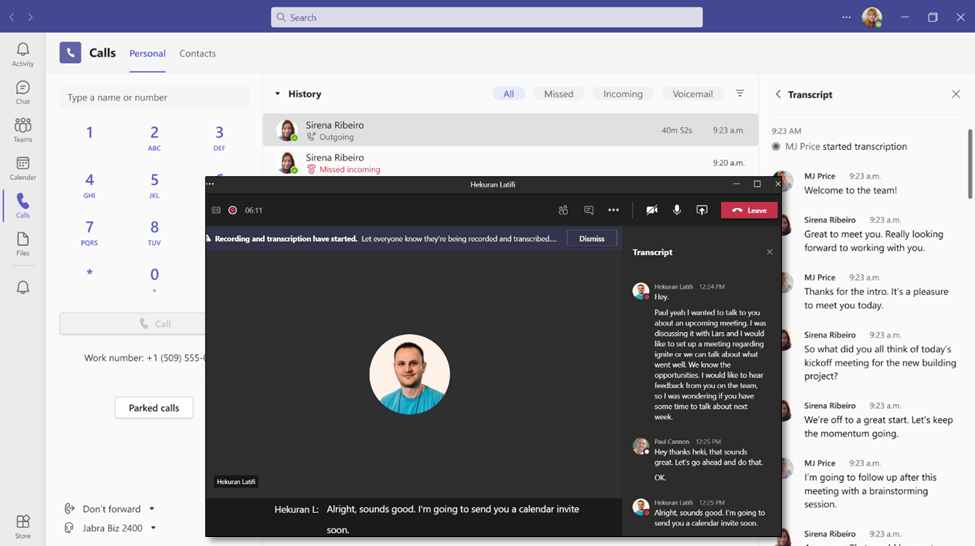Viewport: 975px width, 546px height.
Task: Open Settings and more ellipsis in title bar
Action: click(x=846, y=17)
